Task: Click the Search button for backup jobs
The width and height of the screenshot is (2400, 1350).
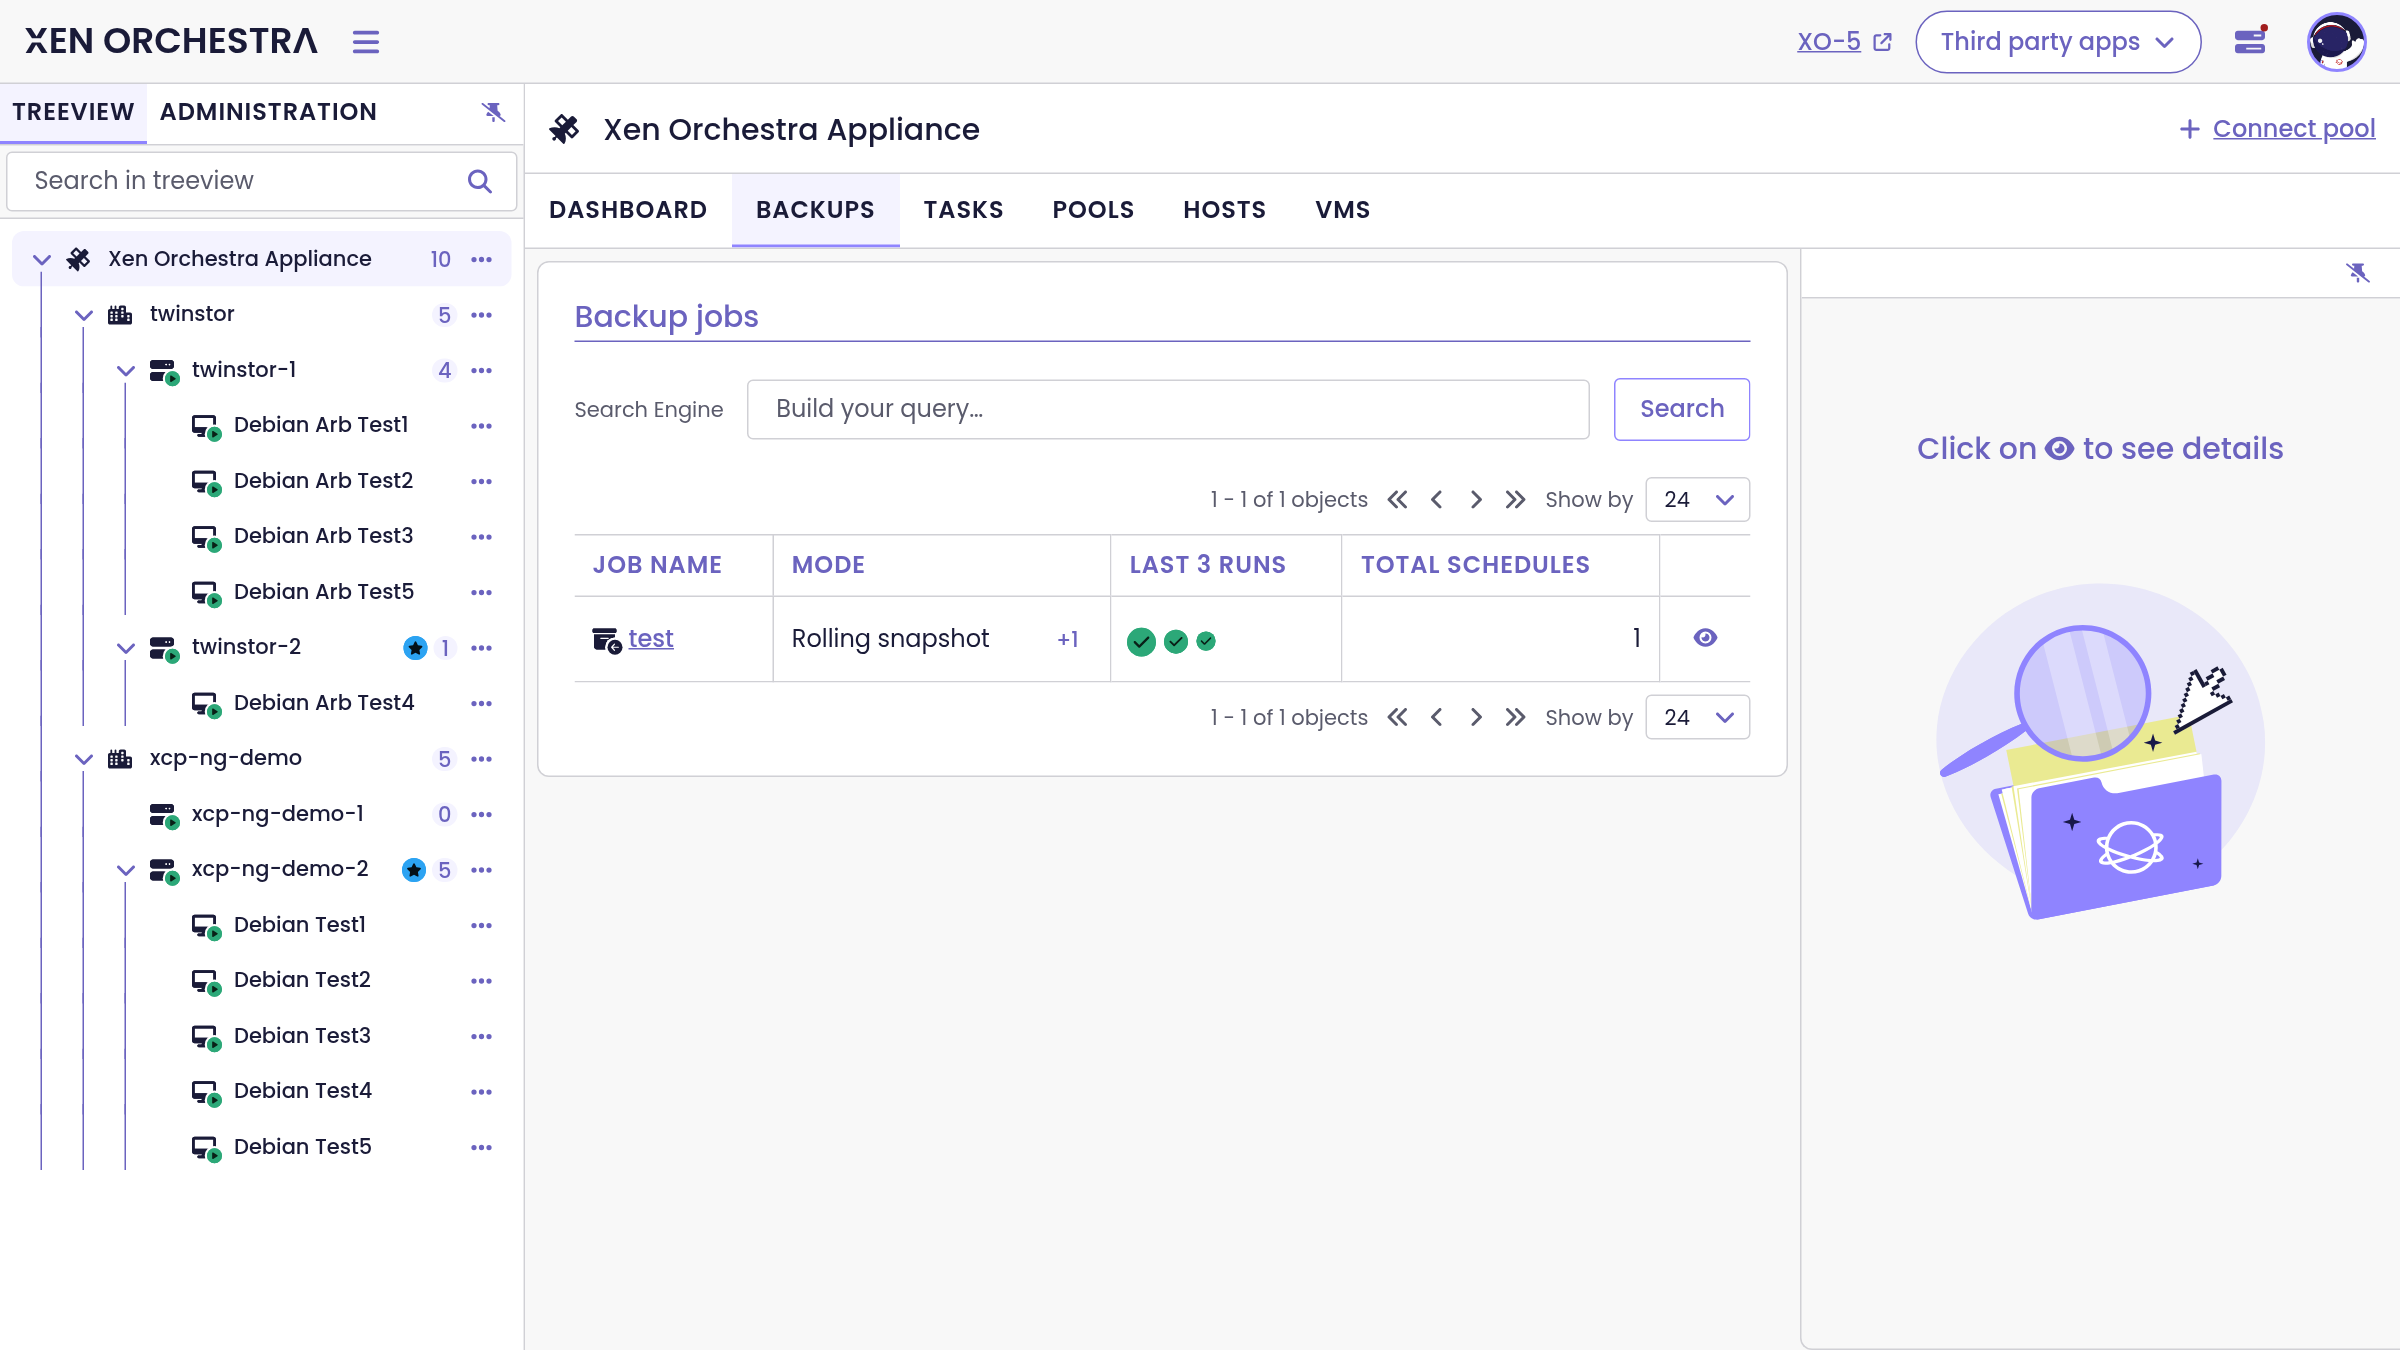Action: pos(1682,409)
